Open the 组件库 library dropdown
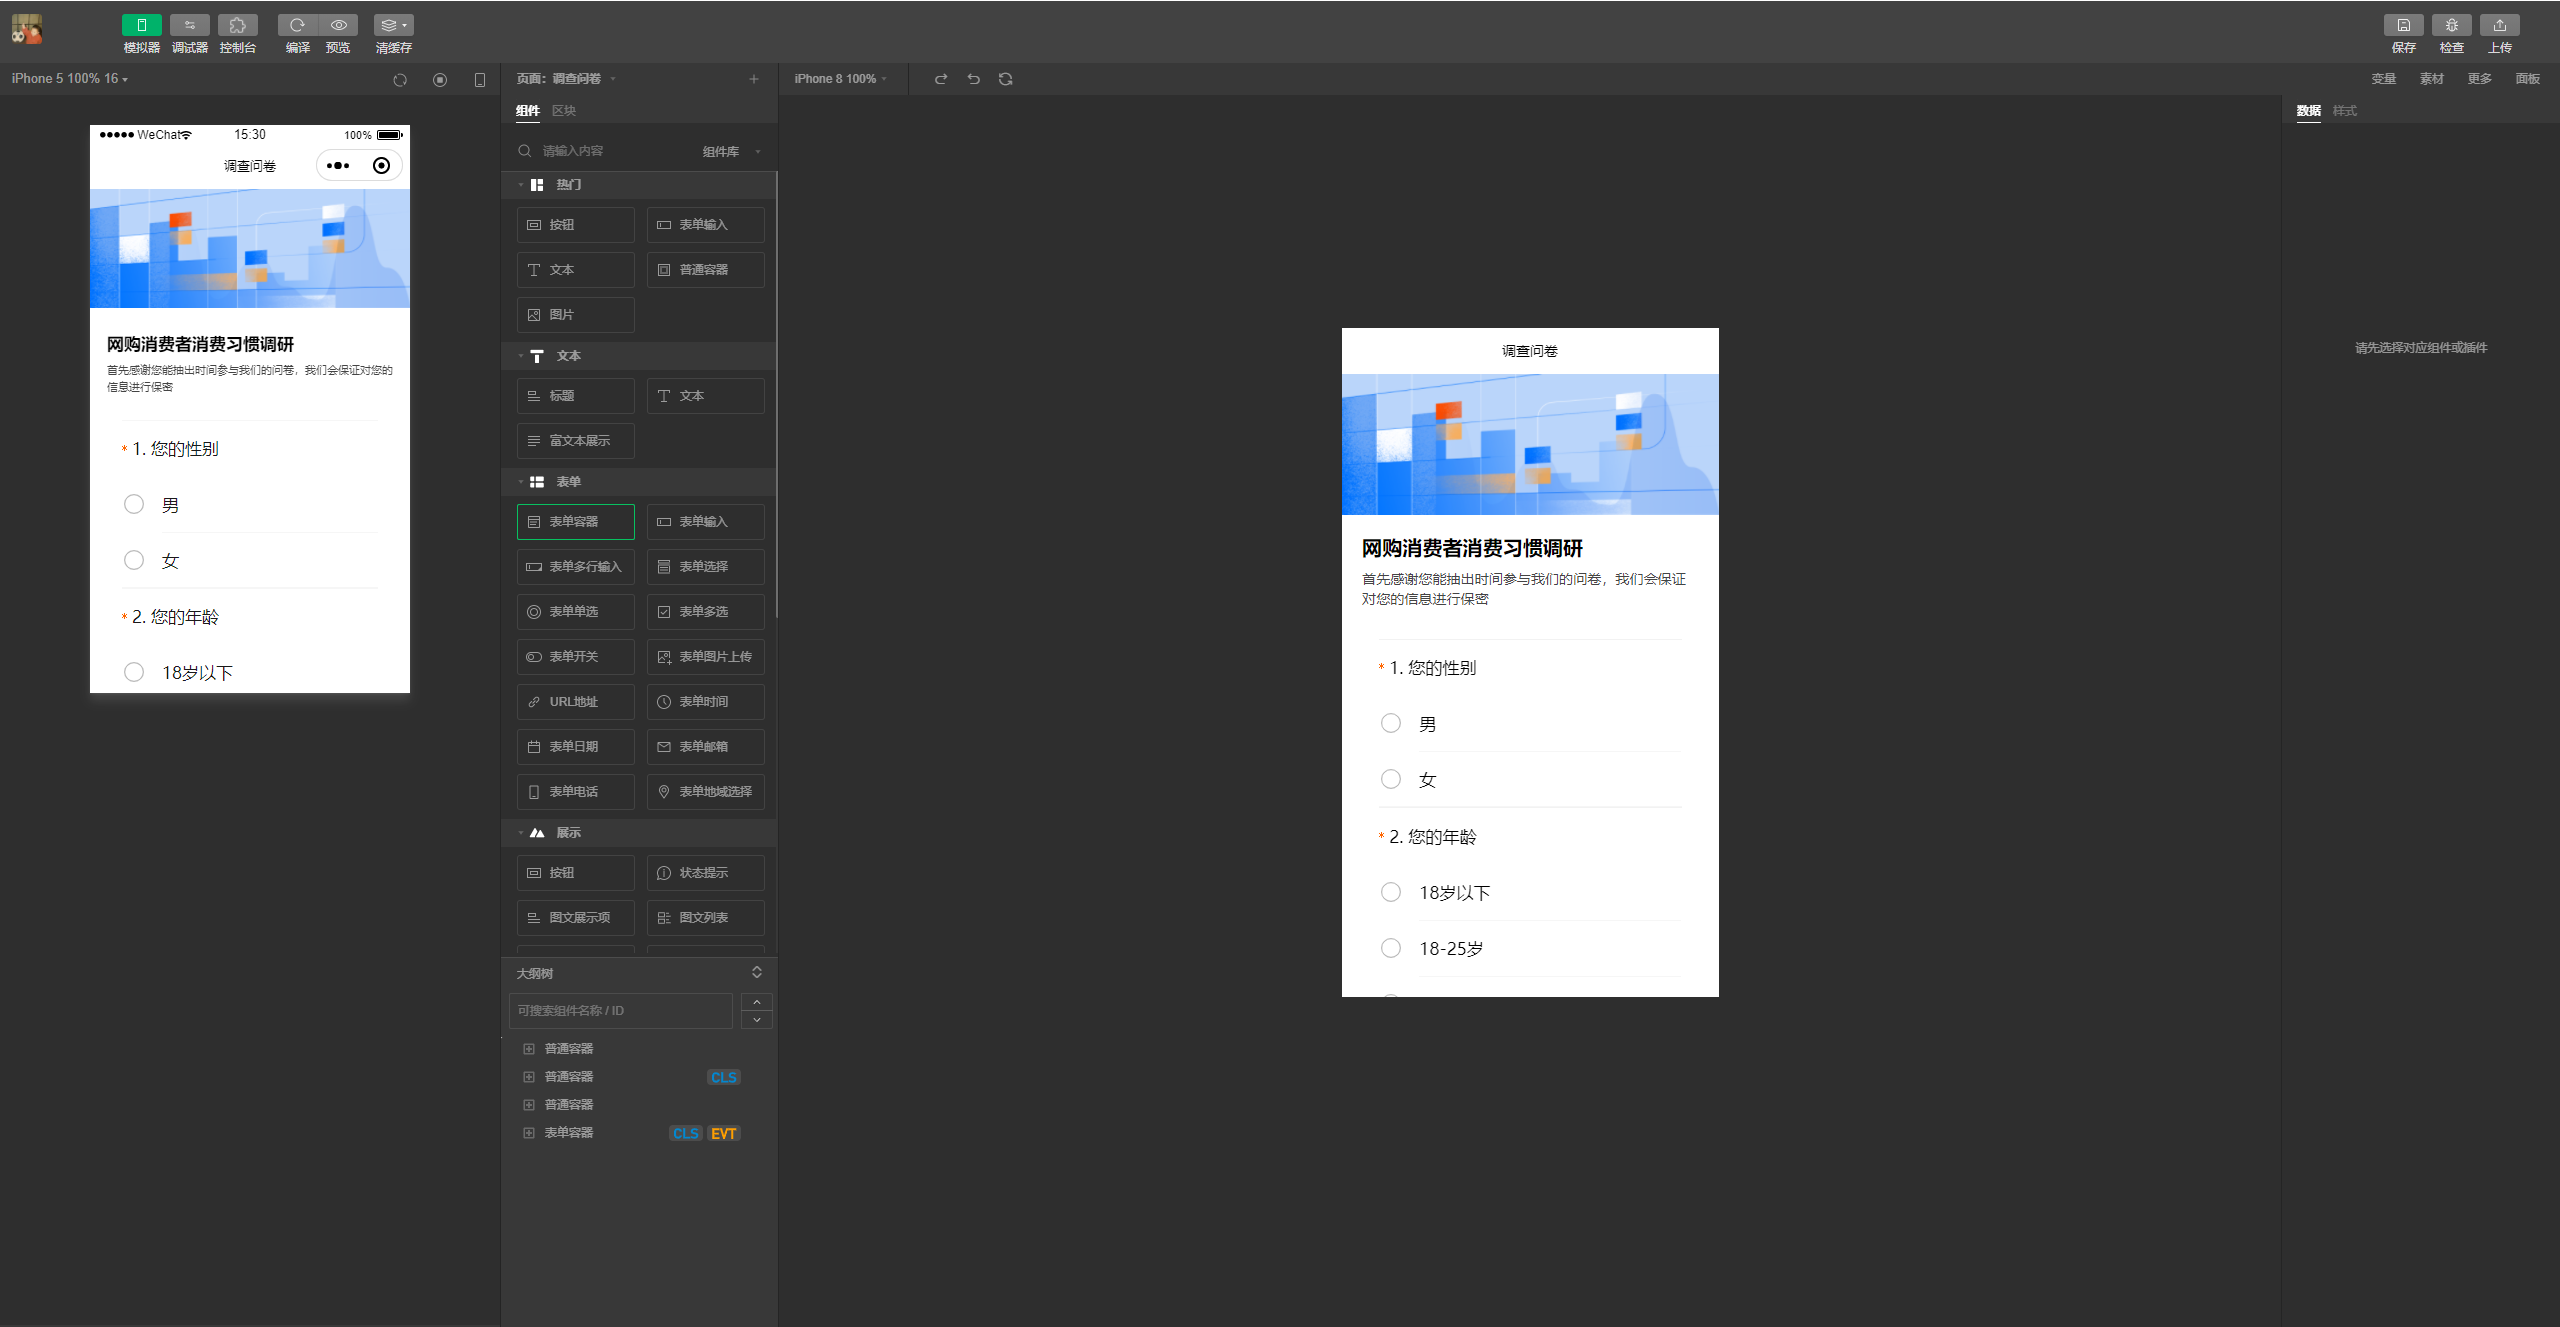Image resolution: width=2560 pixels, height=1327 pixels. point(731,152)
